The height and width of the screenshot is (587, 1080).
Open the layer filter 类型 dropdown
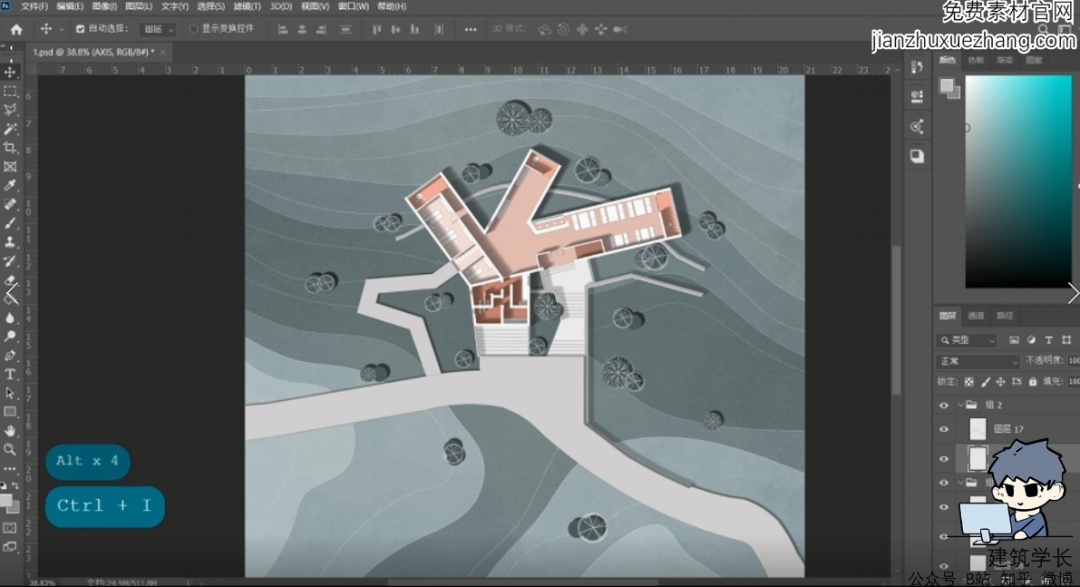coord(967,340)
